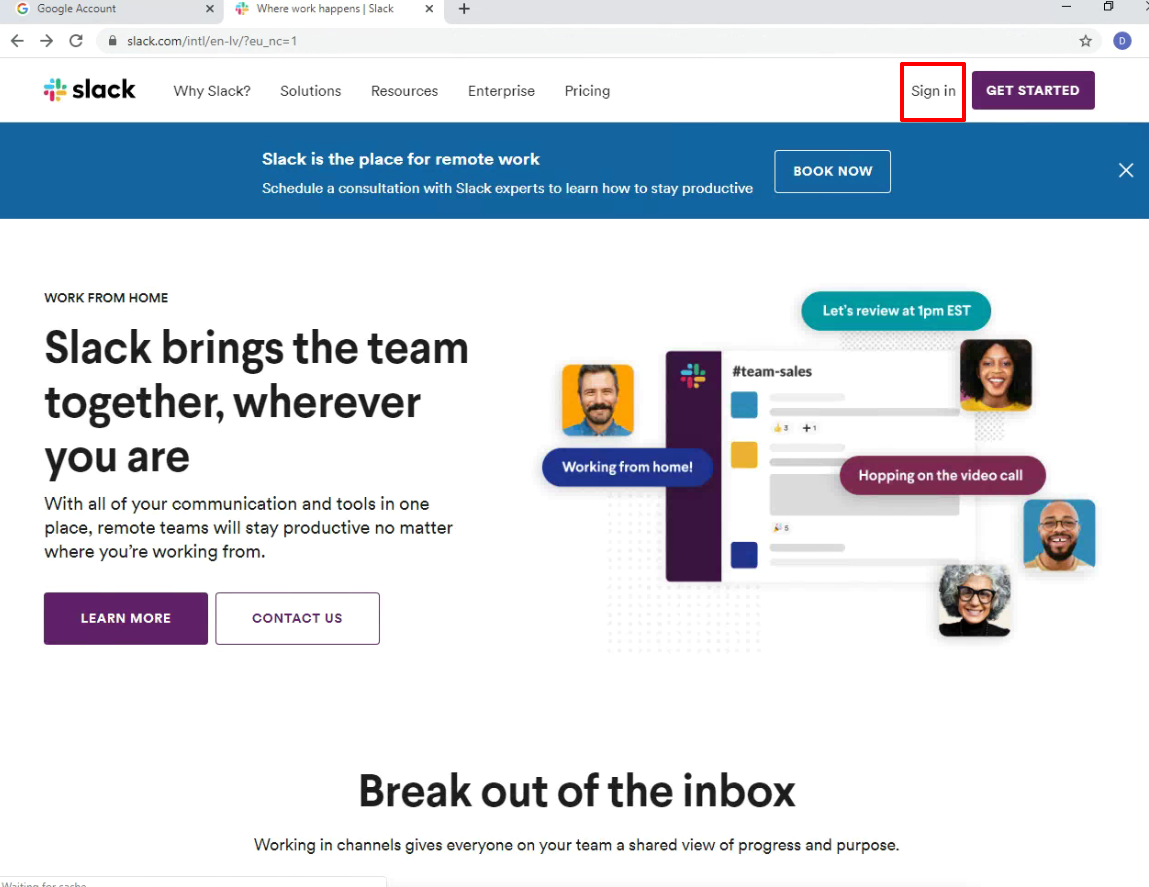This screenshot has width=1149, height=887.
Task: Reload the page with refresh icon
Action: 76,41
